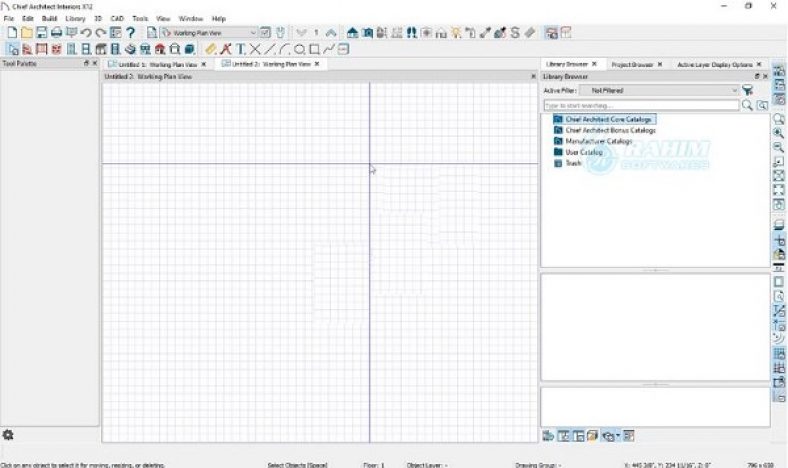This screenshot has width=788, height=468.
Task: Open the Working Plan View dropdown
Action: point(209,33)
